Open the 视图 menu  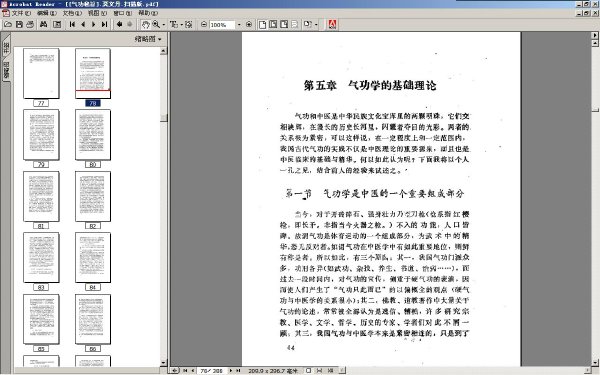[x=97, y=13]
